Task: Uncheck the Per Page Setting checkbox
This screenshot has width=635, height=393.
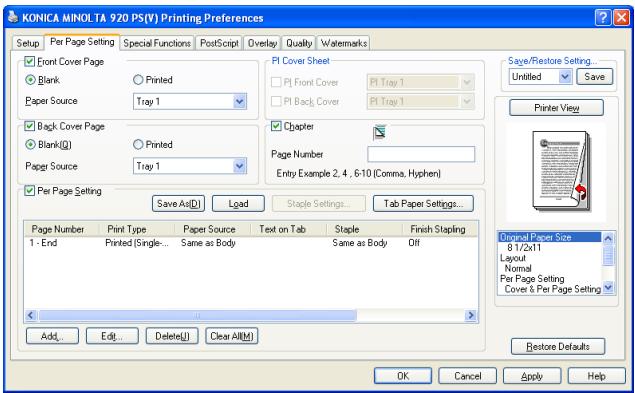Action: click(30, 190)
